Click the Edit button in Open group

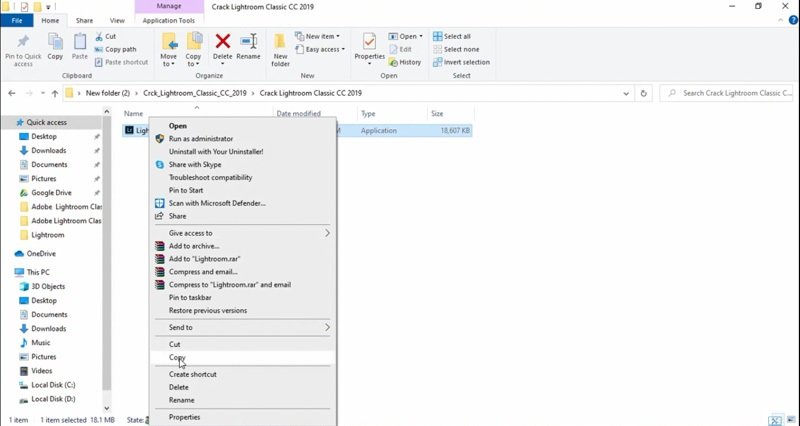(401, 49)
